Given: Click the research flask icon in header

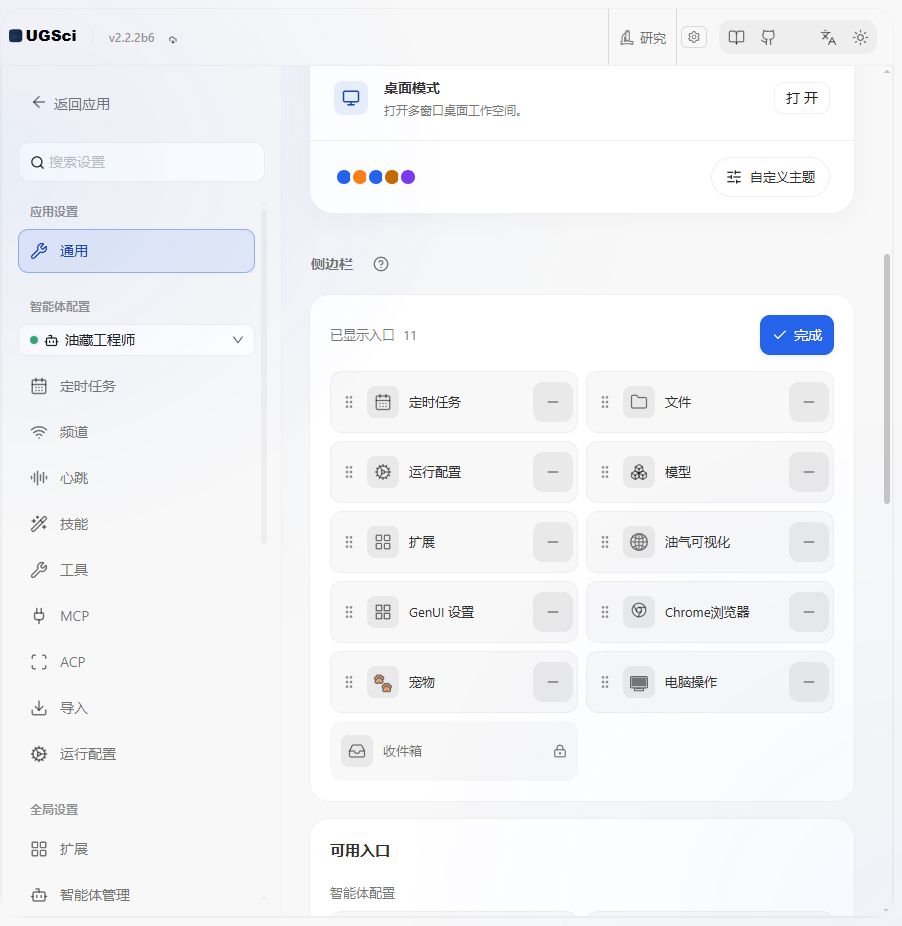Looking at the screenshot, I should click(627, 38).
